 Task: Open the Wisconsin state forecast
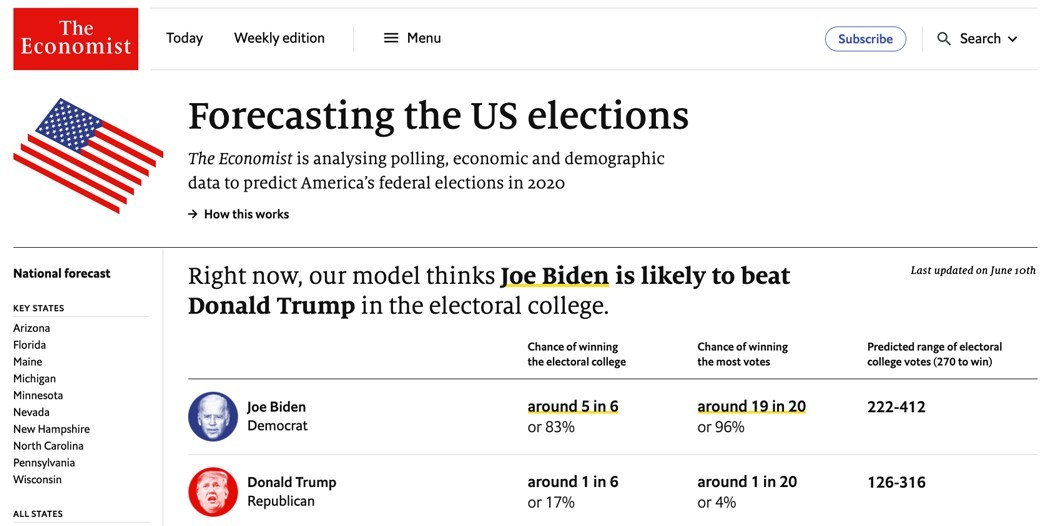tap(37, 480)
